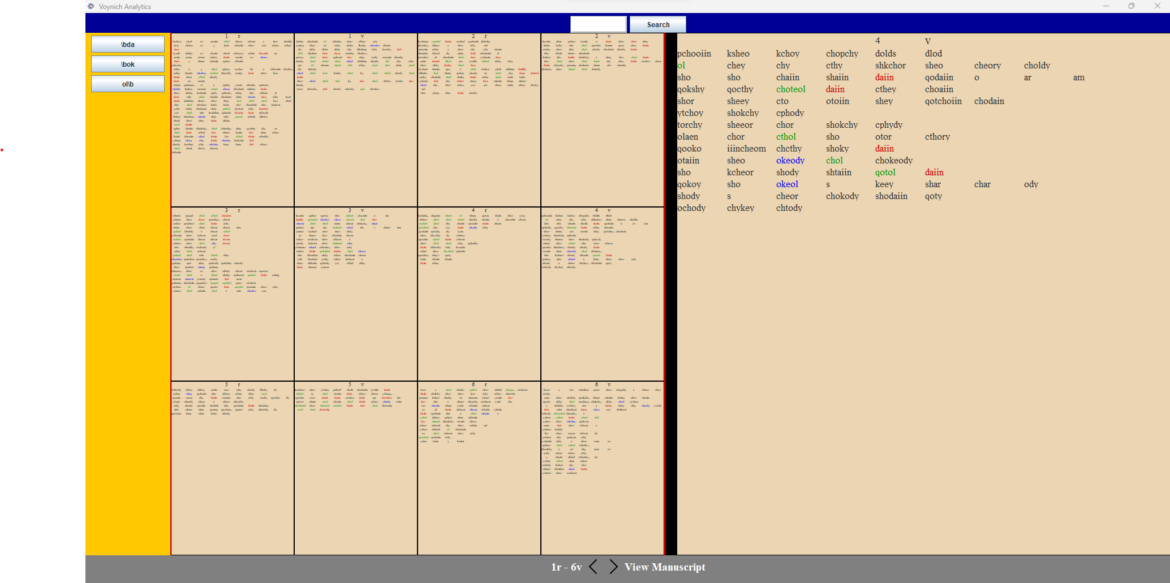This screenshot has height=583, width=1170.
Task: Open folio 6r page thumbnail
Action: pyautogui.click(x=479, y=468)
